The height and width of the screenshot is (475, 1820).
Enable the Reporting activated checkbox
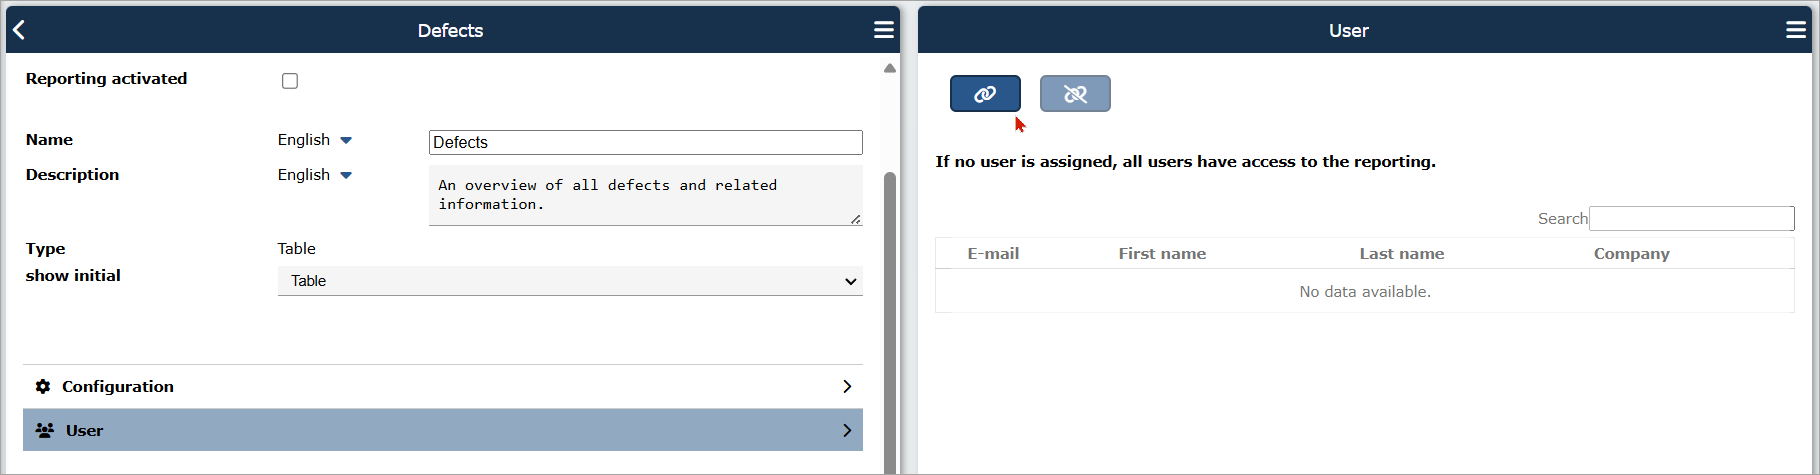pos(290,81)
